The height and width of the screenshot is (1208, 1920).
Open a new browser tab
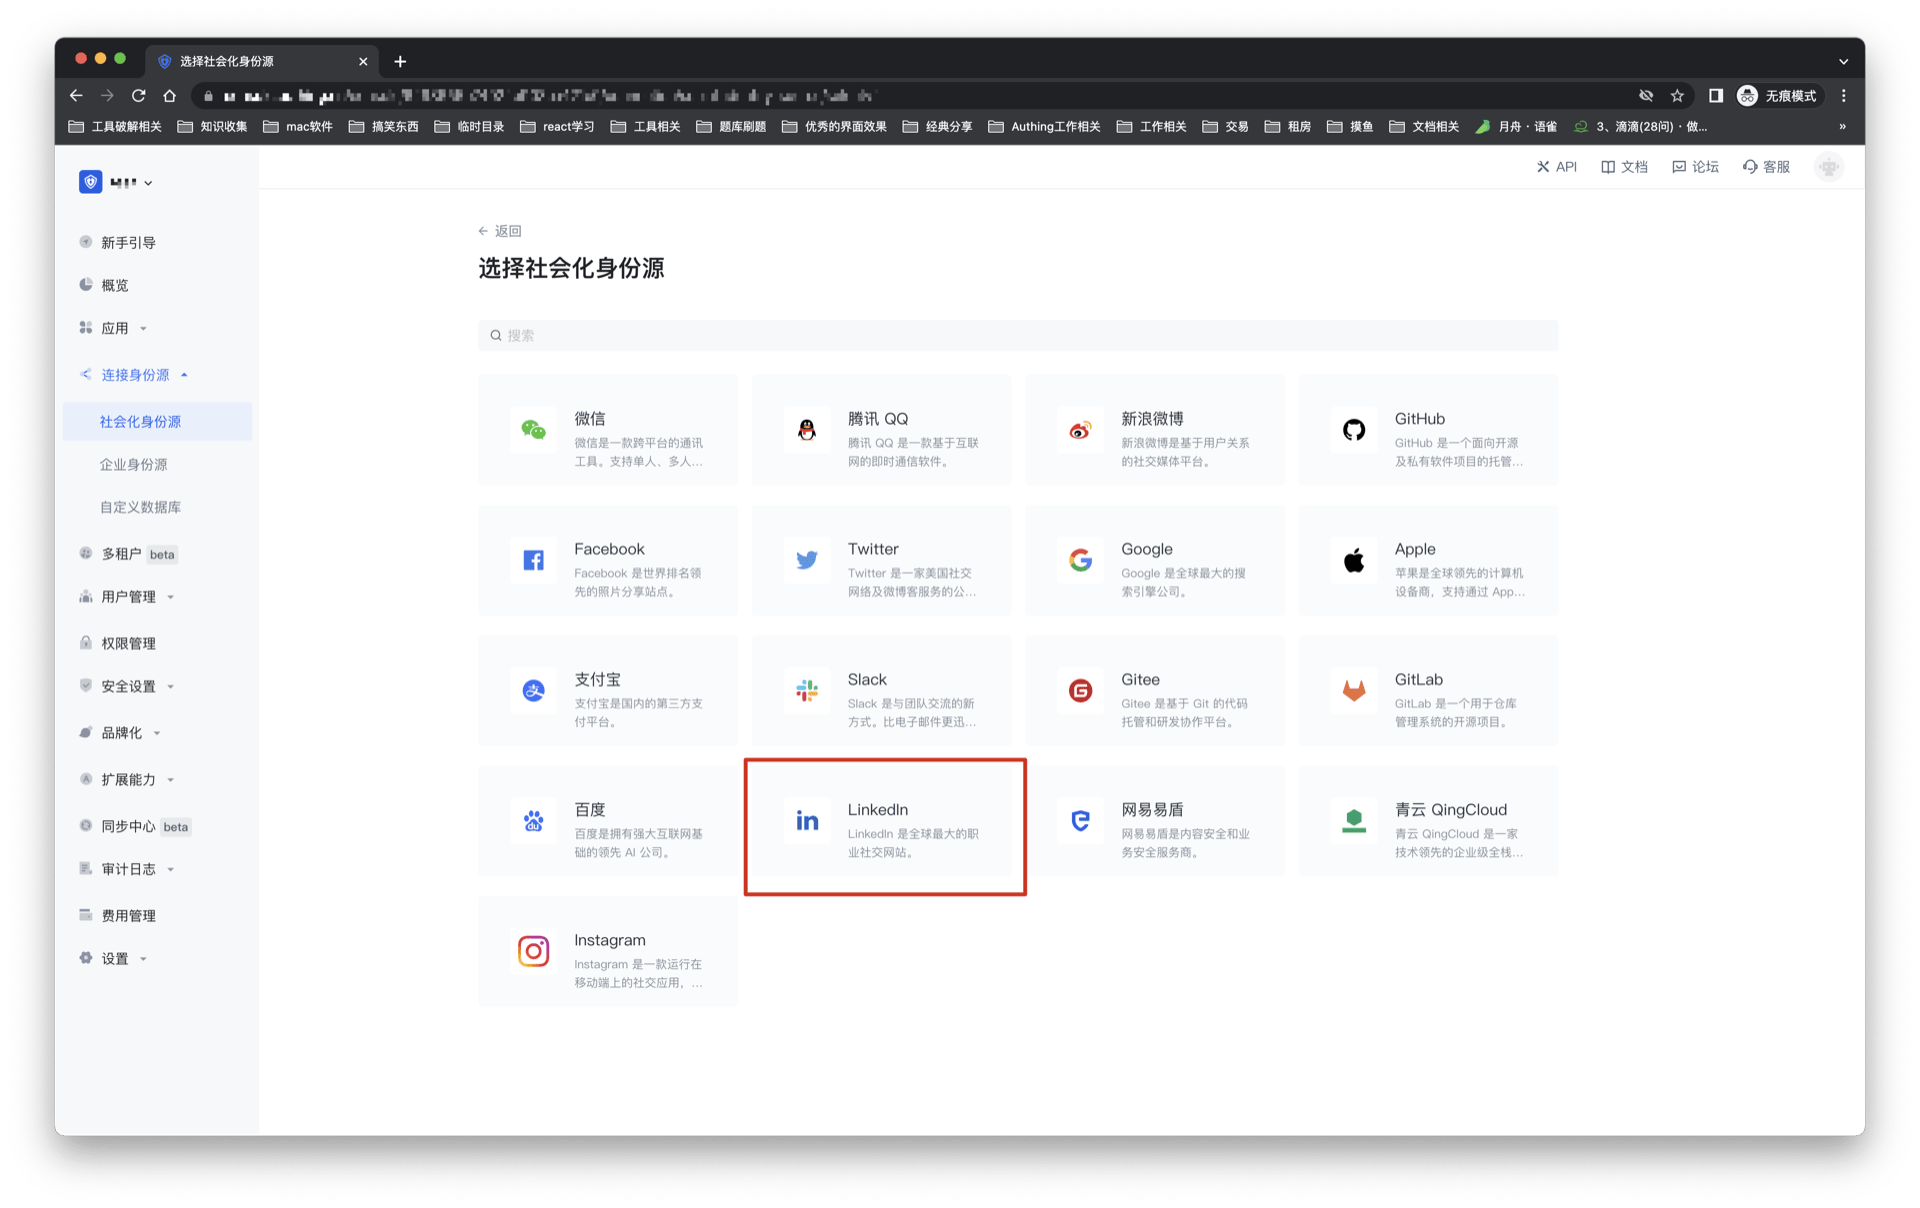[400, 62]
